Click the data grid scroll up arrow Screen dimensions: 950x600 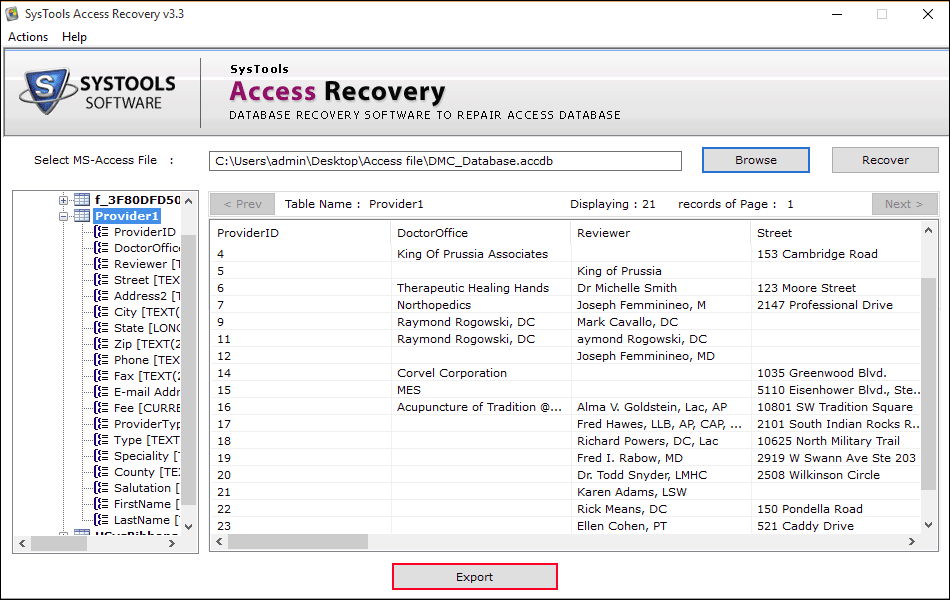[928, 230]
